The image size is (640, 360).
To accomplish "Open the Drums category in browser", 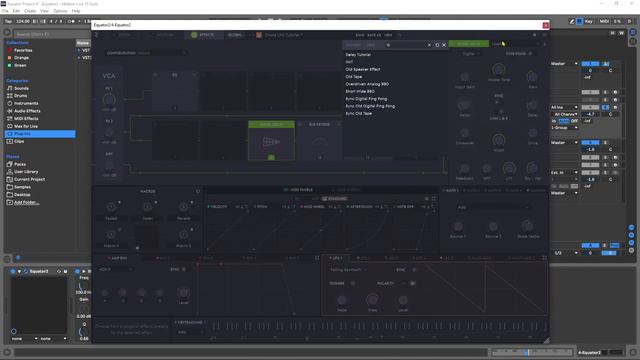I will point(20,96).
